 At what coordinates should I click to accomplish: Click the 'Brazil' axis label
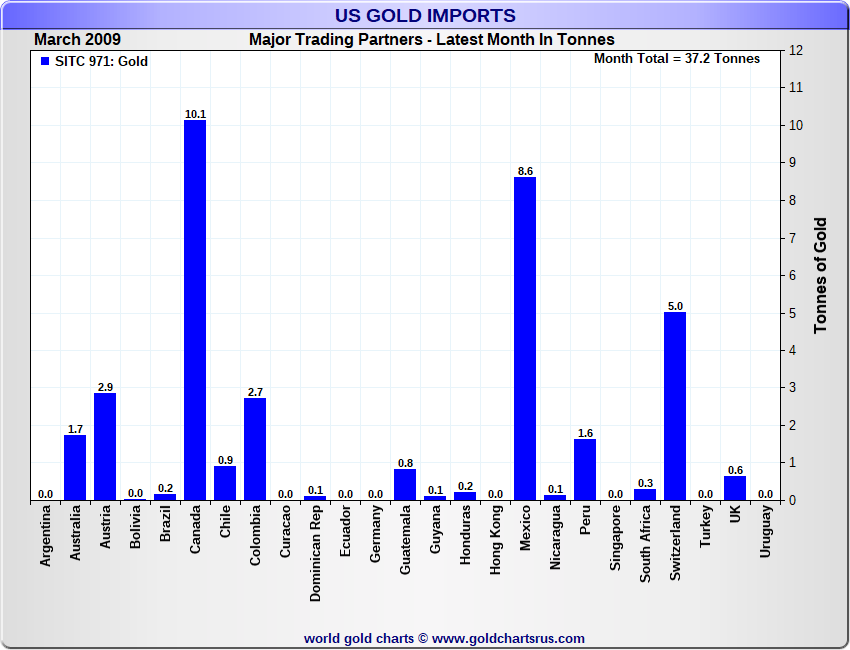(165, 523)
